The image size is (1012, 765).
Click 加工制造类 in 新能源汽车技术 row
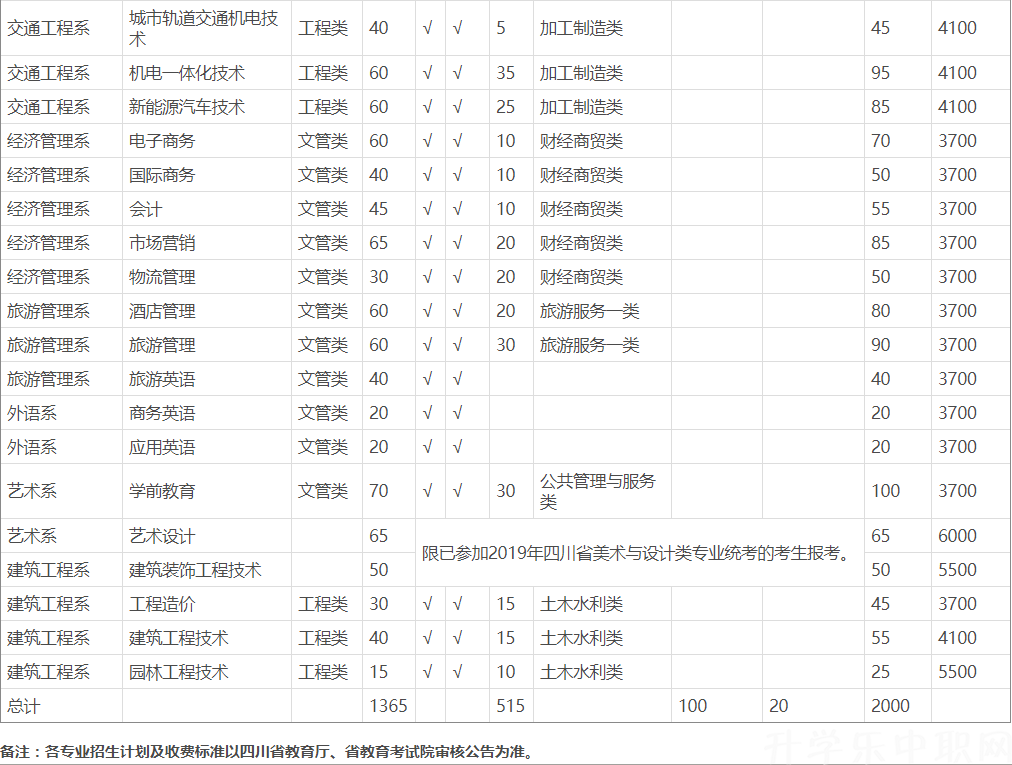tap(602, 107)
